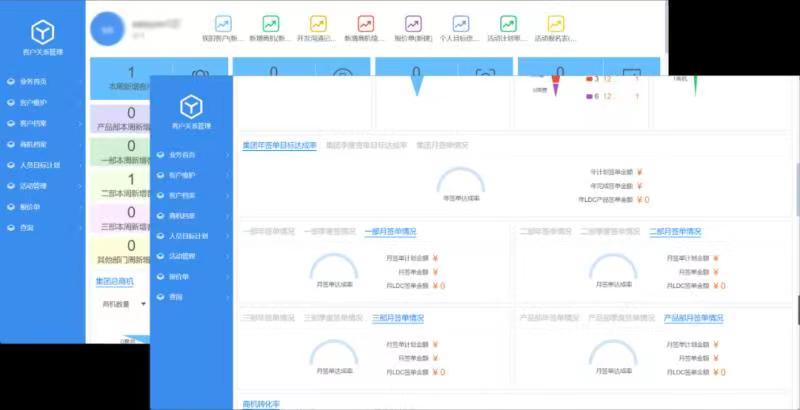The width and height of the screenshot is (800, 410).
Task: Click 商机档案 icon in back window sidebar
Action: tap(11, 144)
